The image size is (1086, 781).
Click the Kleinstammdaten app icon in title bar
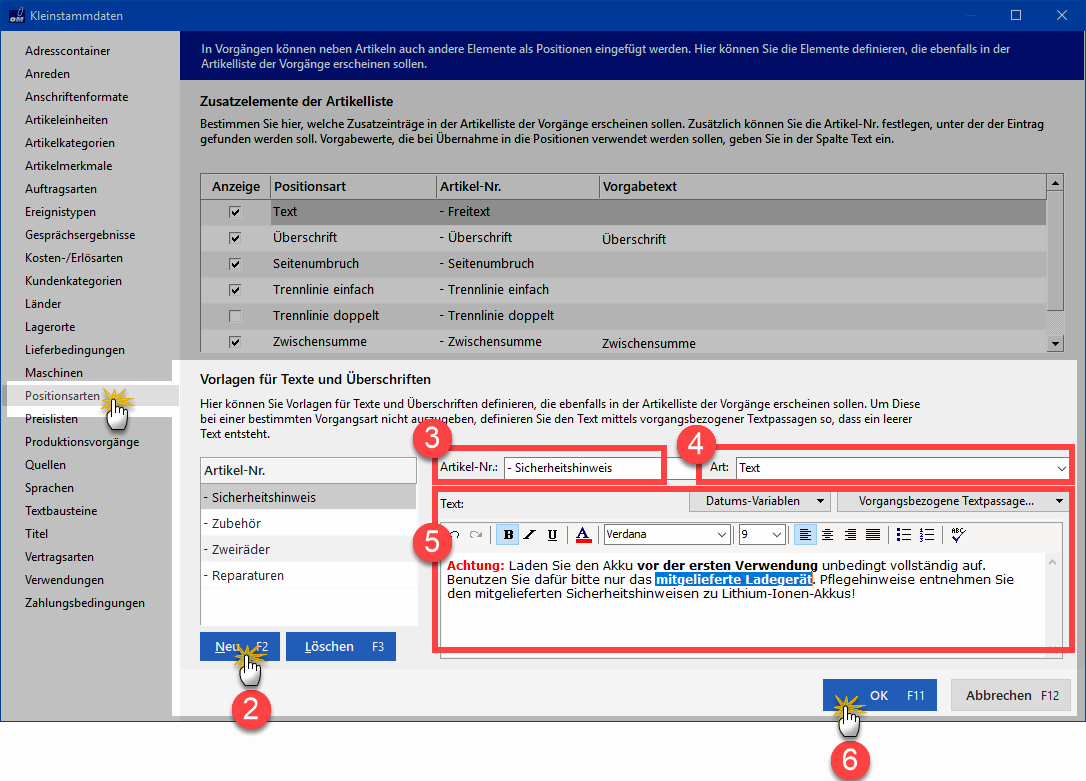(16, 15)
